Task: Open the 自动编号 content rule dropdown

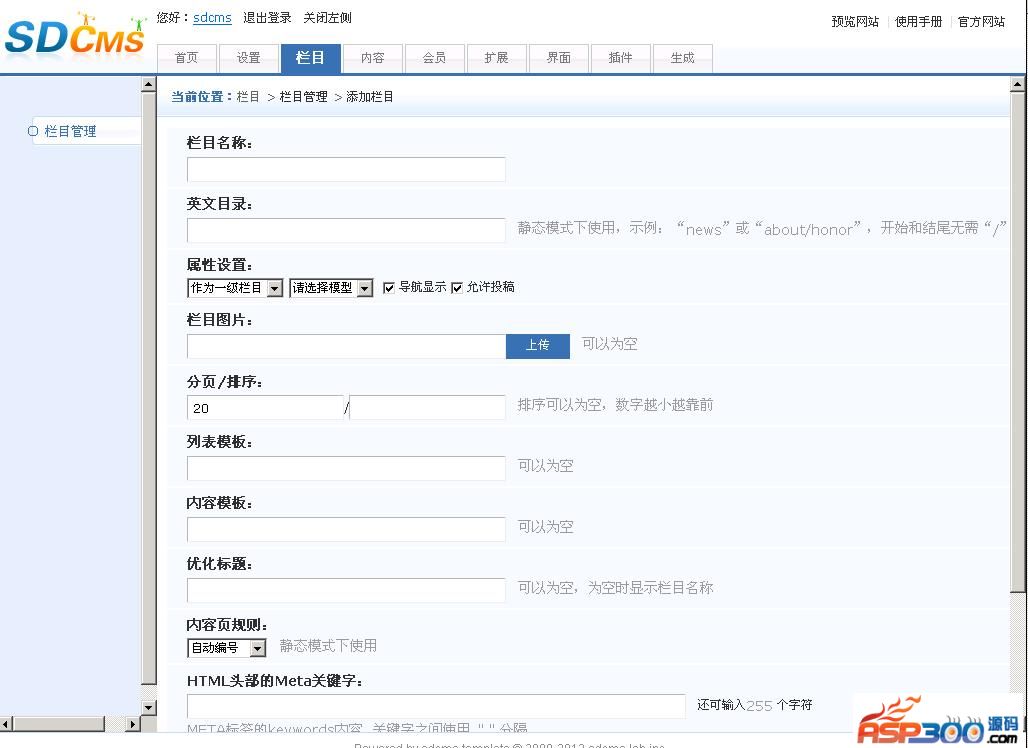Action: (226, 648)
